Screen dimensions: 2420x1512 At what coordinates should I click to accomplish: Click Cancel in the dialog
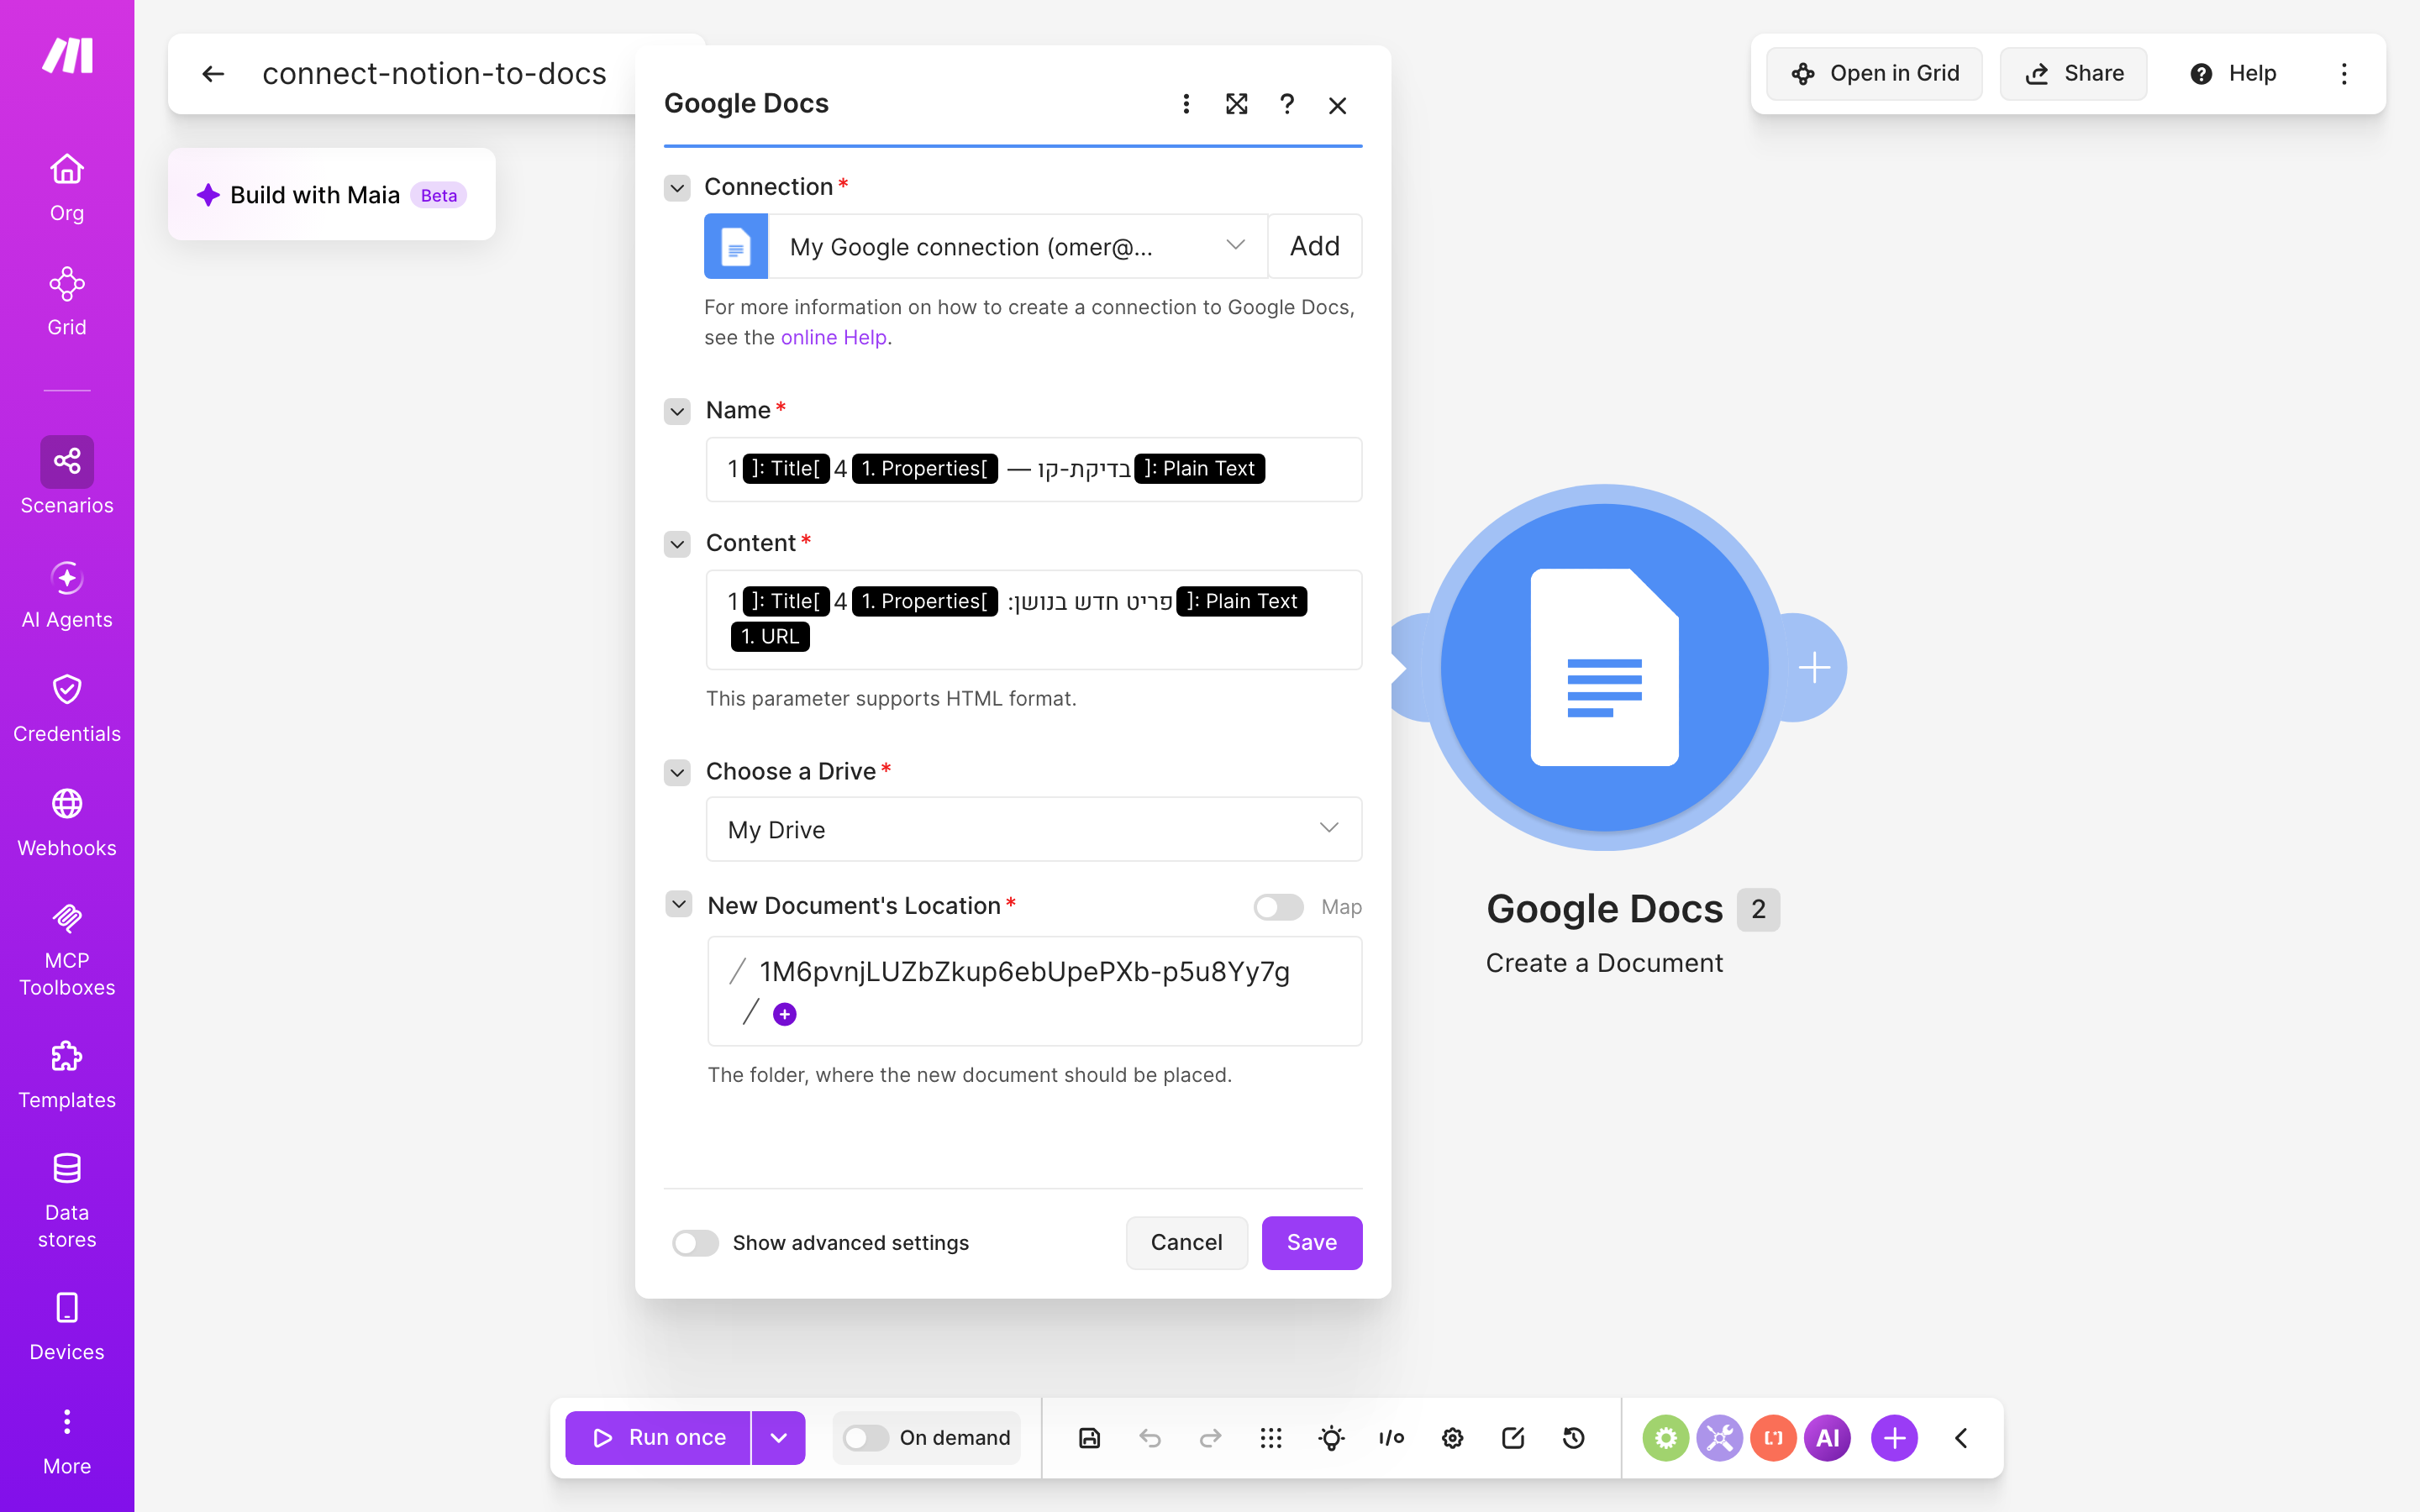pos(1186,1243)
